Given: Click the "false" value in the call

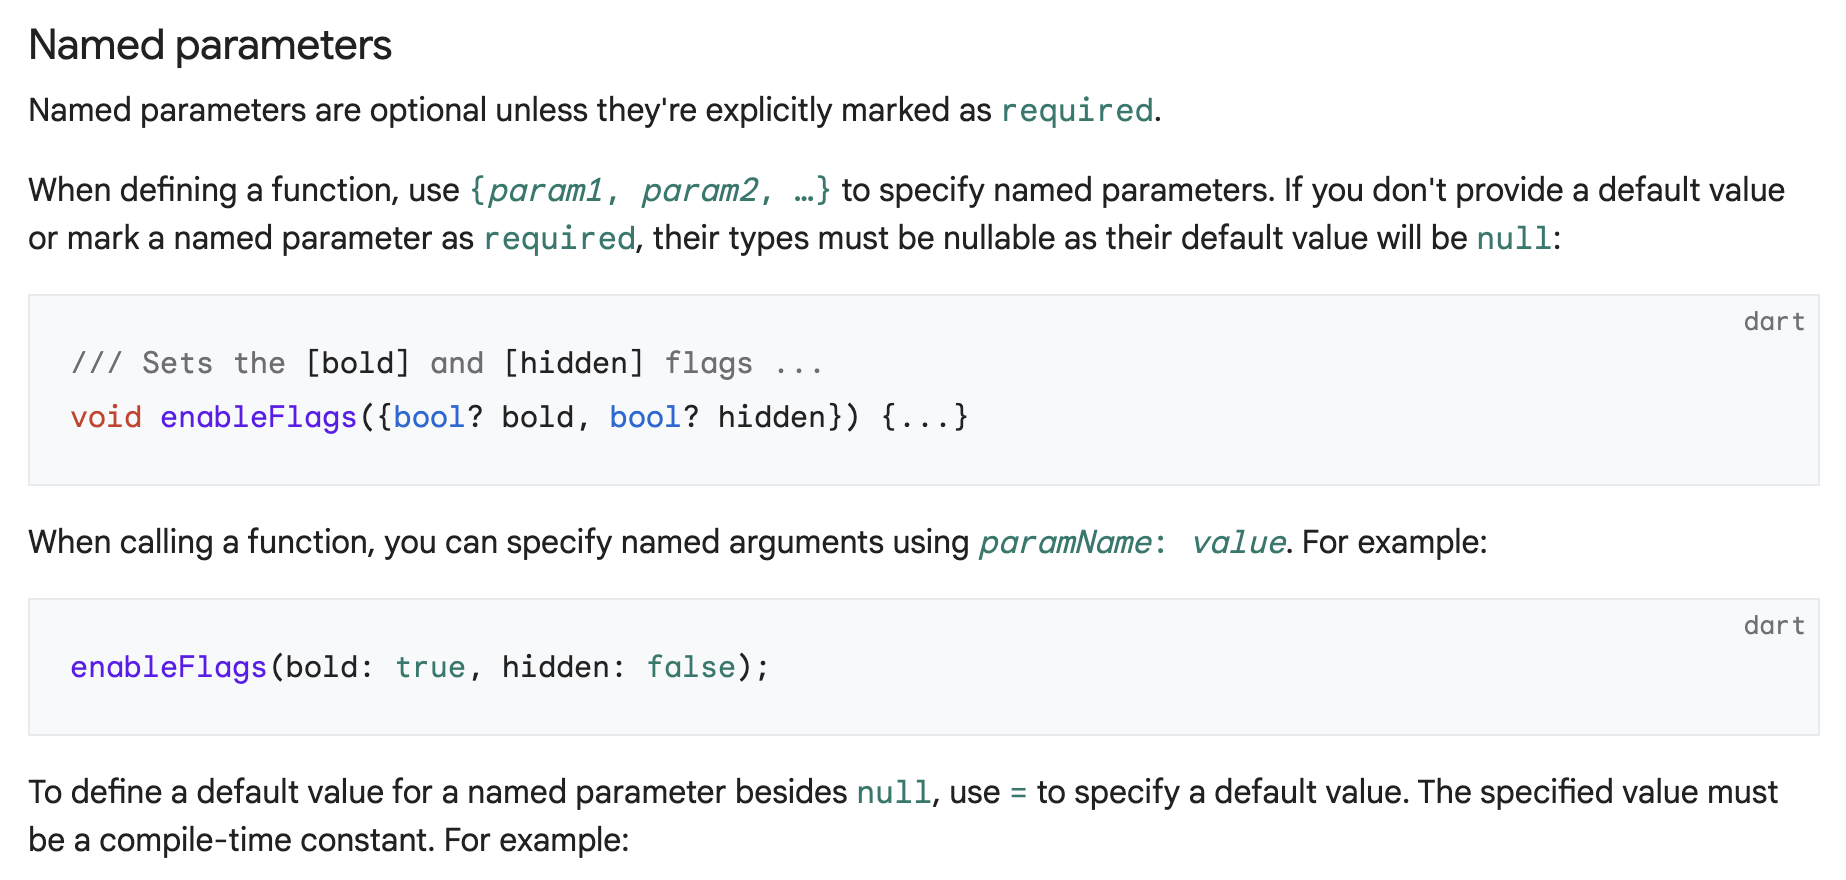Looking at the screenshot, I should pyautogui.click(x=691, y=667).
